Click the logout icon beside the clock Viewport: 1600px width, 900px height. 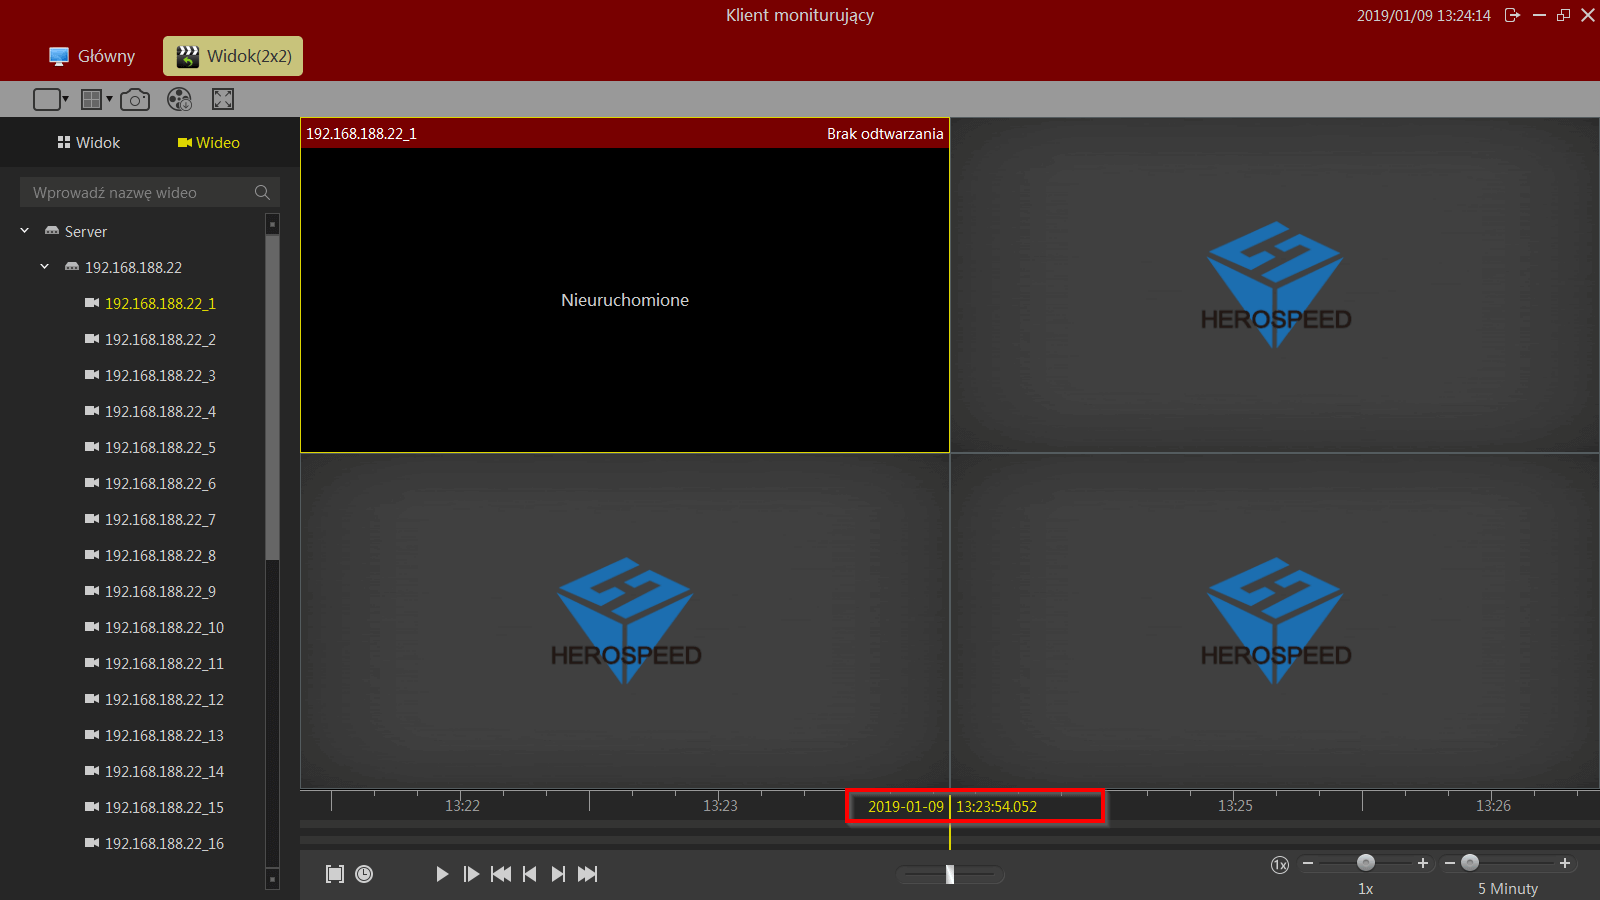click(x=1512, y=15)
